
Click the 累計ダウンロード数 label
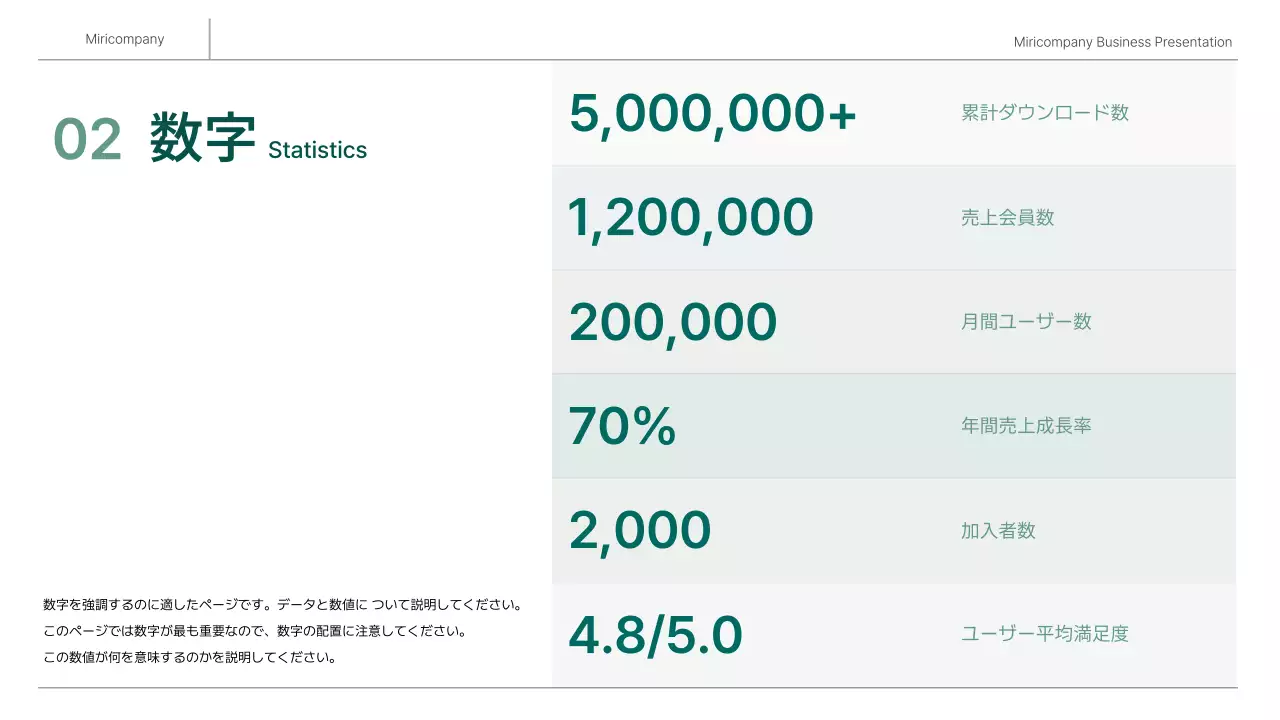point(1045,113)
